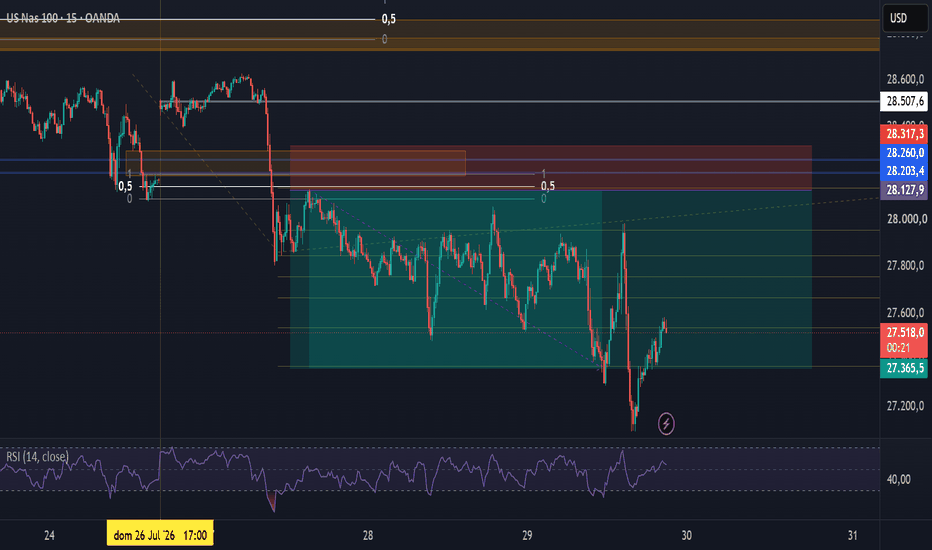Click the 28.600,0 price axis value
This screenshot has height=550, width=932.
(x=905, y=79)
